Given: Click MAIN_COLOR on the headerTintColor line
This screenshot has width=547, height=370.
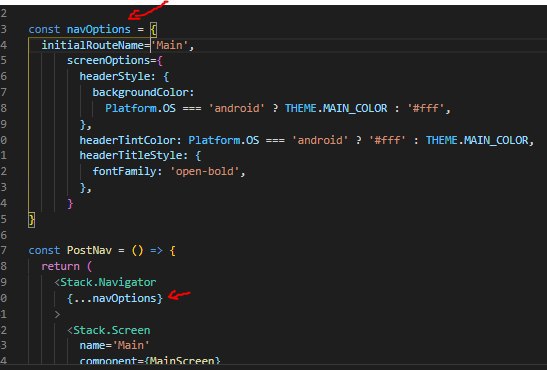Looking at the screenshot, I should tap(496, 140).
